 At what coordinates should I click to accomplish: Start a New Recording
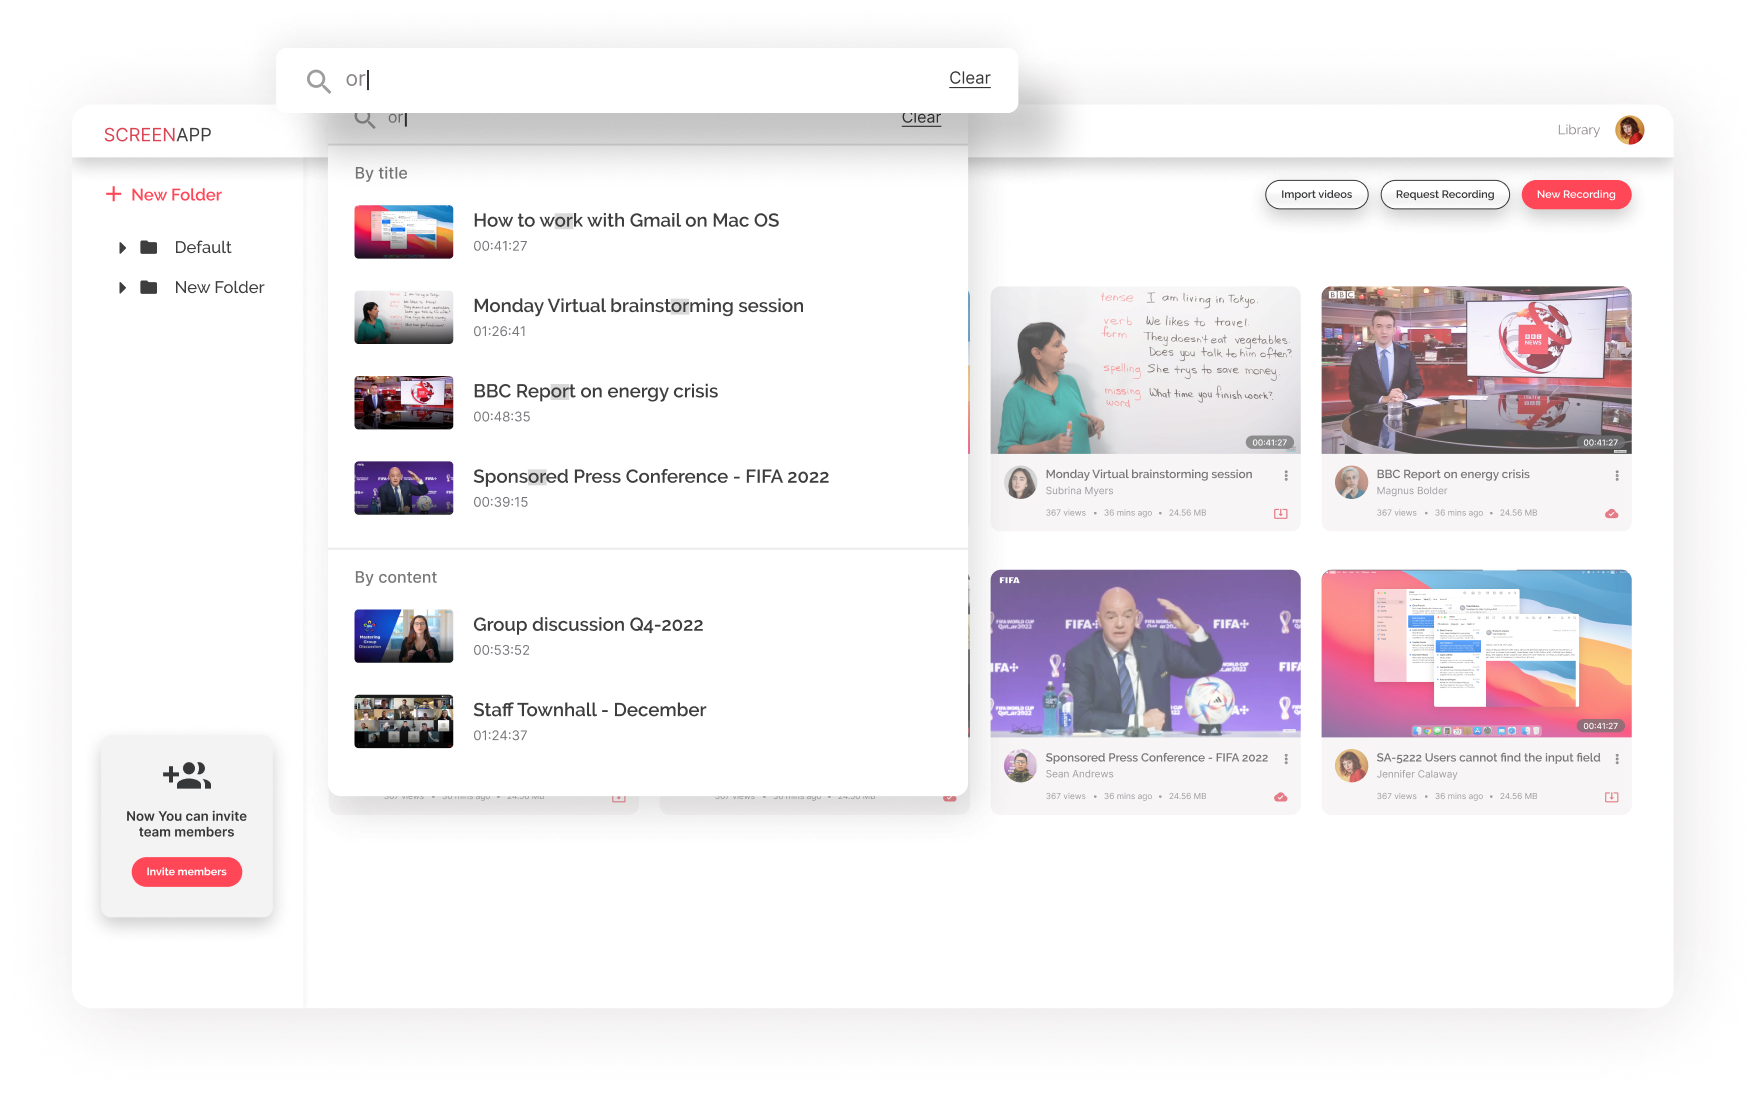point(1576,195)
